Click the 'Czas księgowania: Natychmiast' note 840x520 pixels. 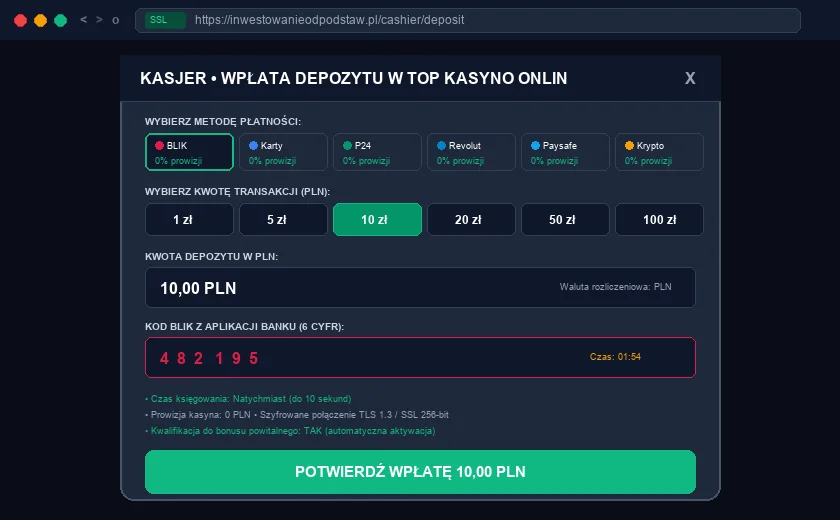[x=248, y=398]
